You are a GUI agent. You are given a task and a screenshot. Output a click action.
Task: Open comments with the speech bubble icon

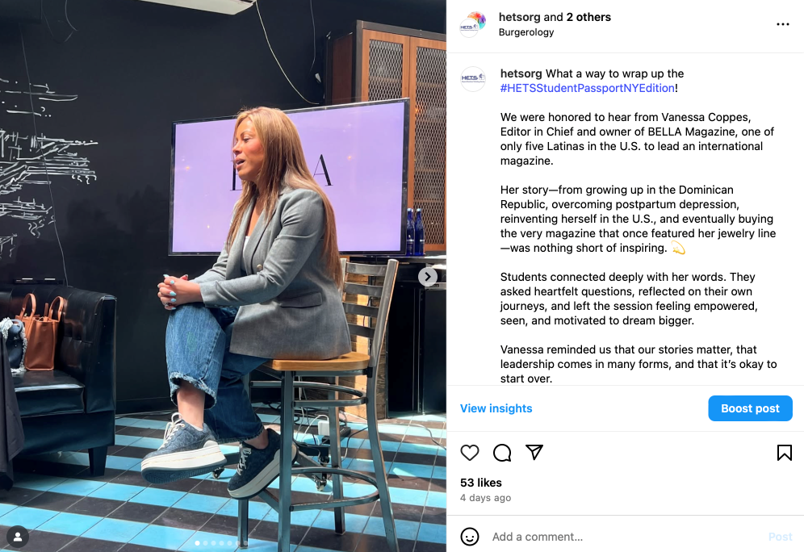502,453
